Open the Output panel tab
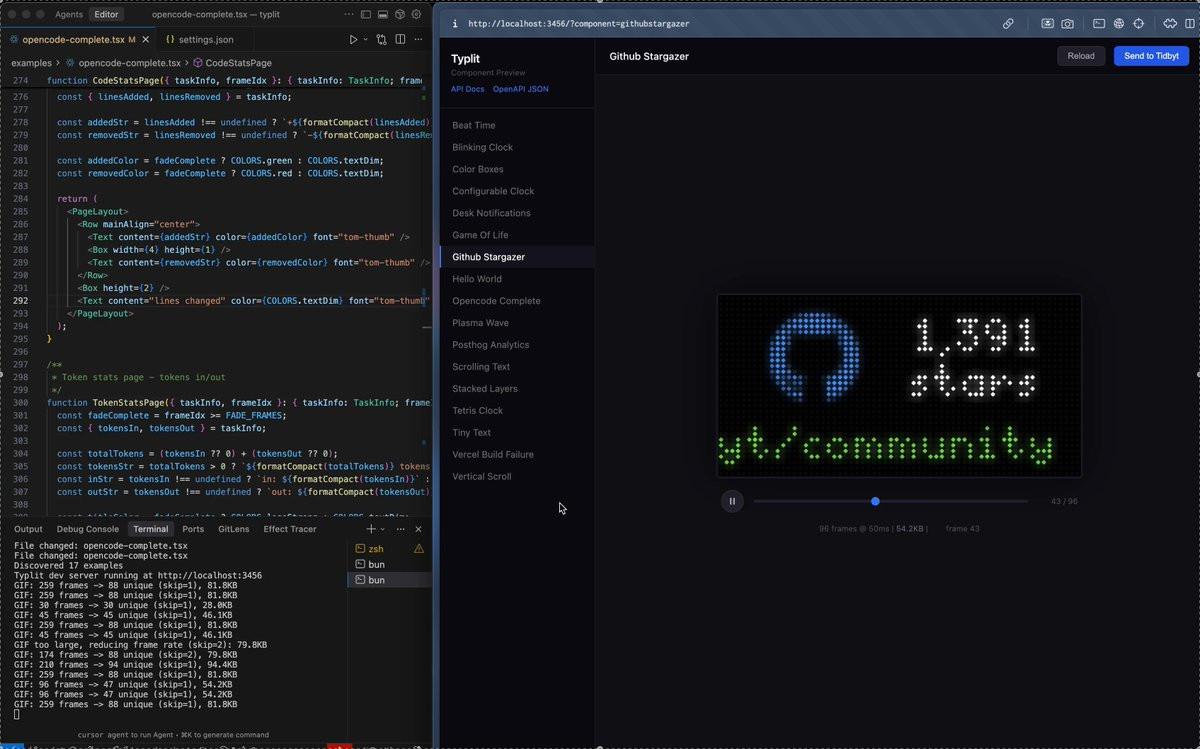Image resolution: width=1200 pixels, height=749 pixels. coord(28,529)
